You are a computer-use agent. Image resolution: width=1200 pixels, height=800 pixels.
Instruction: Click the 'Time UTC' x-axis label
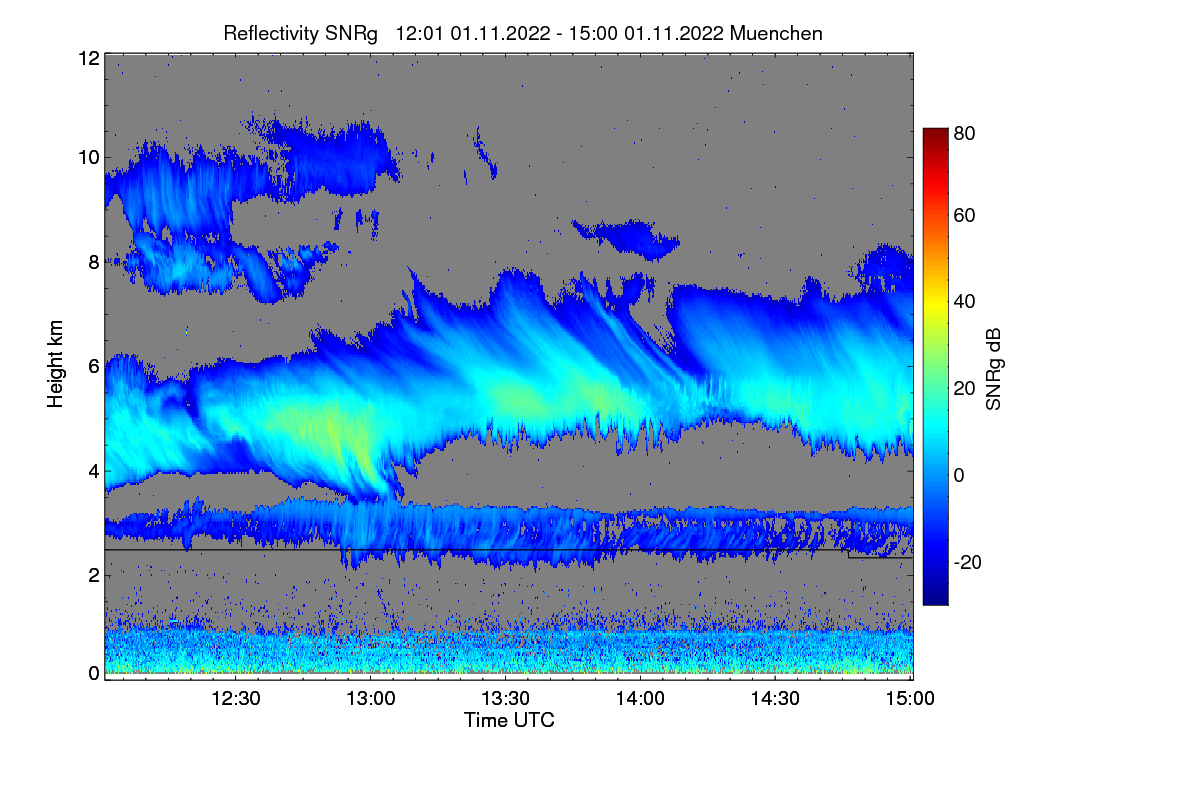pyautogui.click(x=509, y=720)
